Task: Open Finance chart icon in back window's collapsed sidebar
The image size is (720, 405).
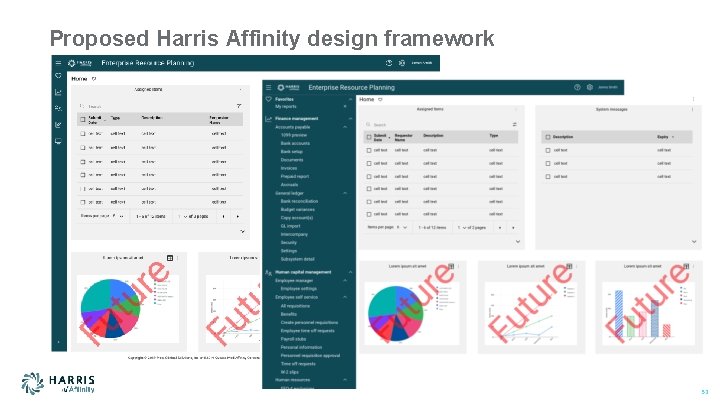Action: coord(58,92)
